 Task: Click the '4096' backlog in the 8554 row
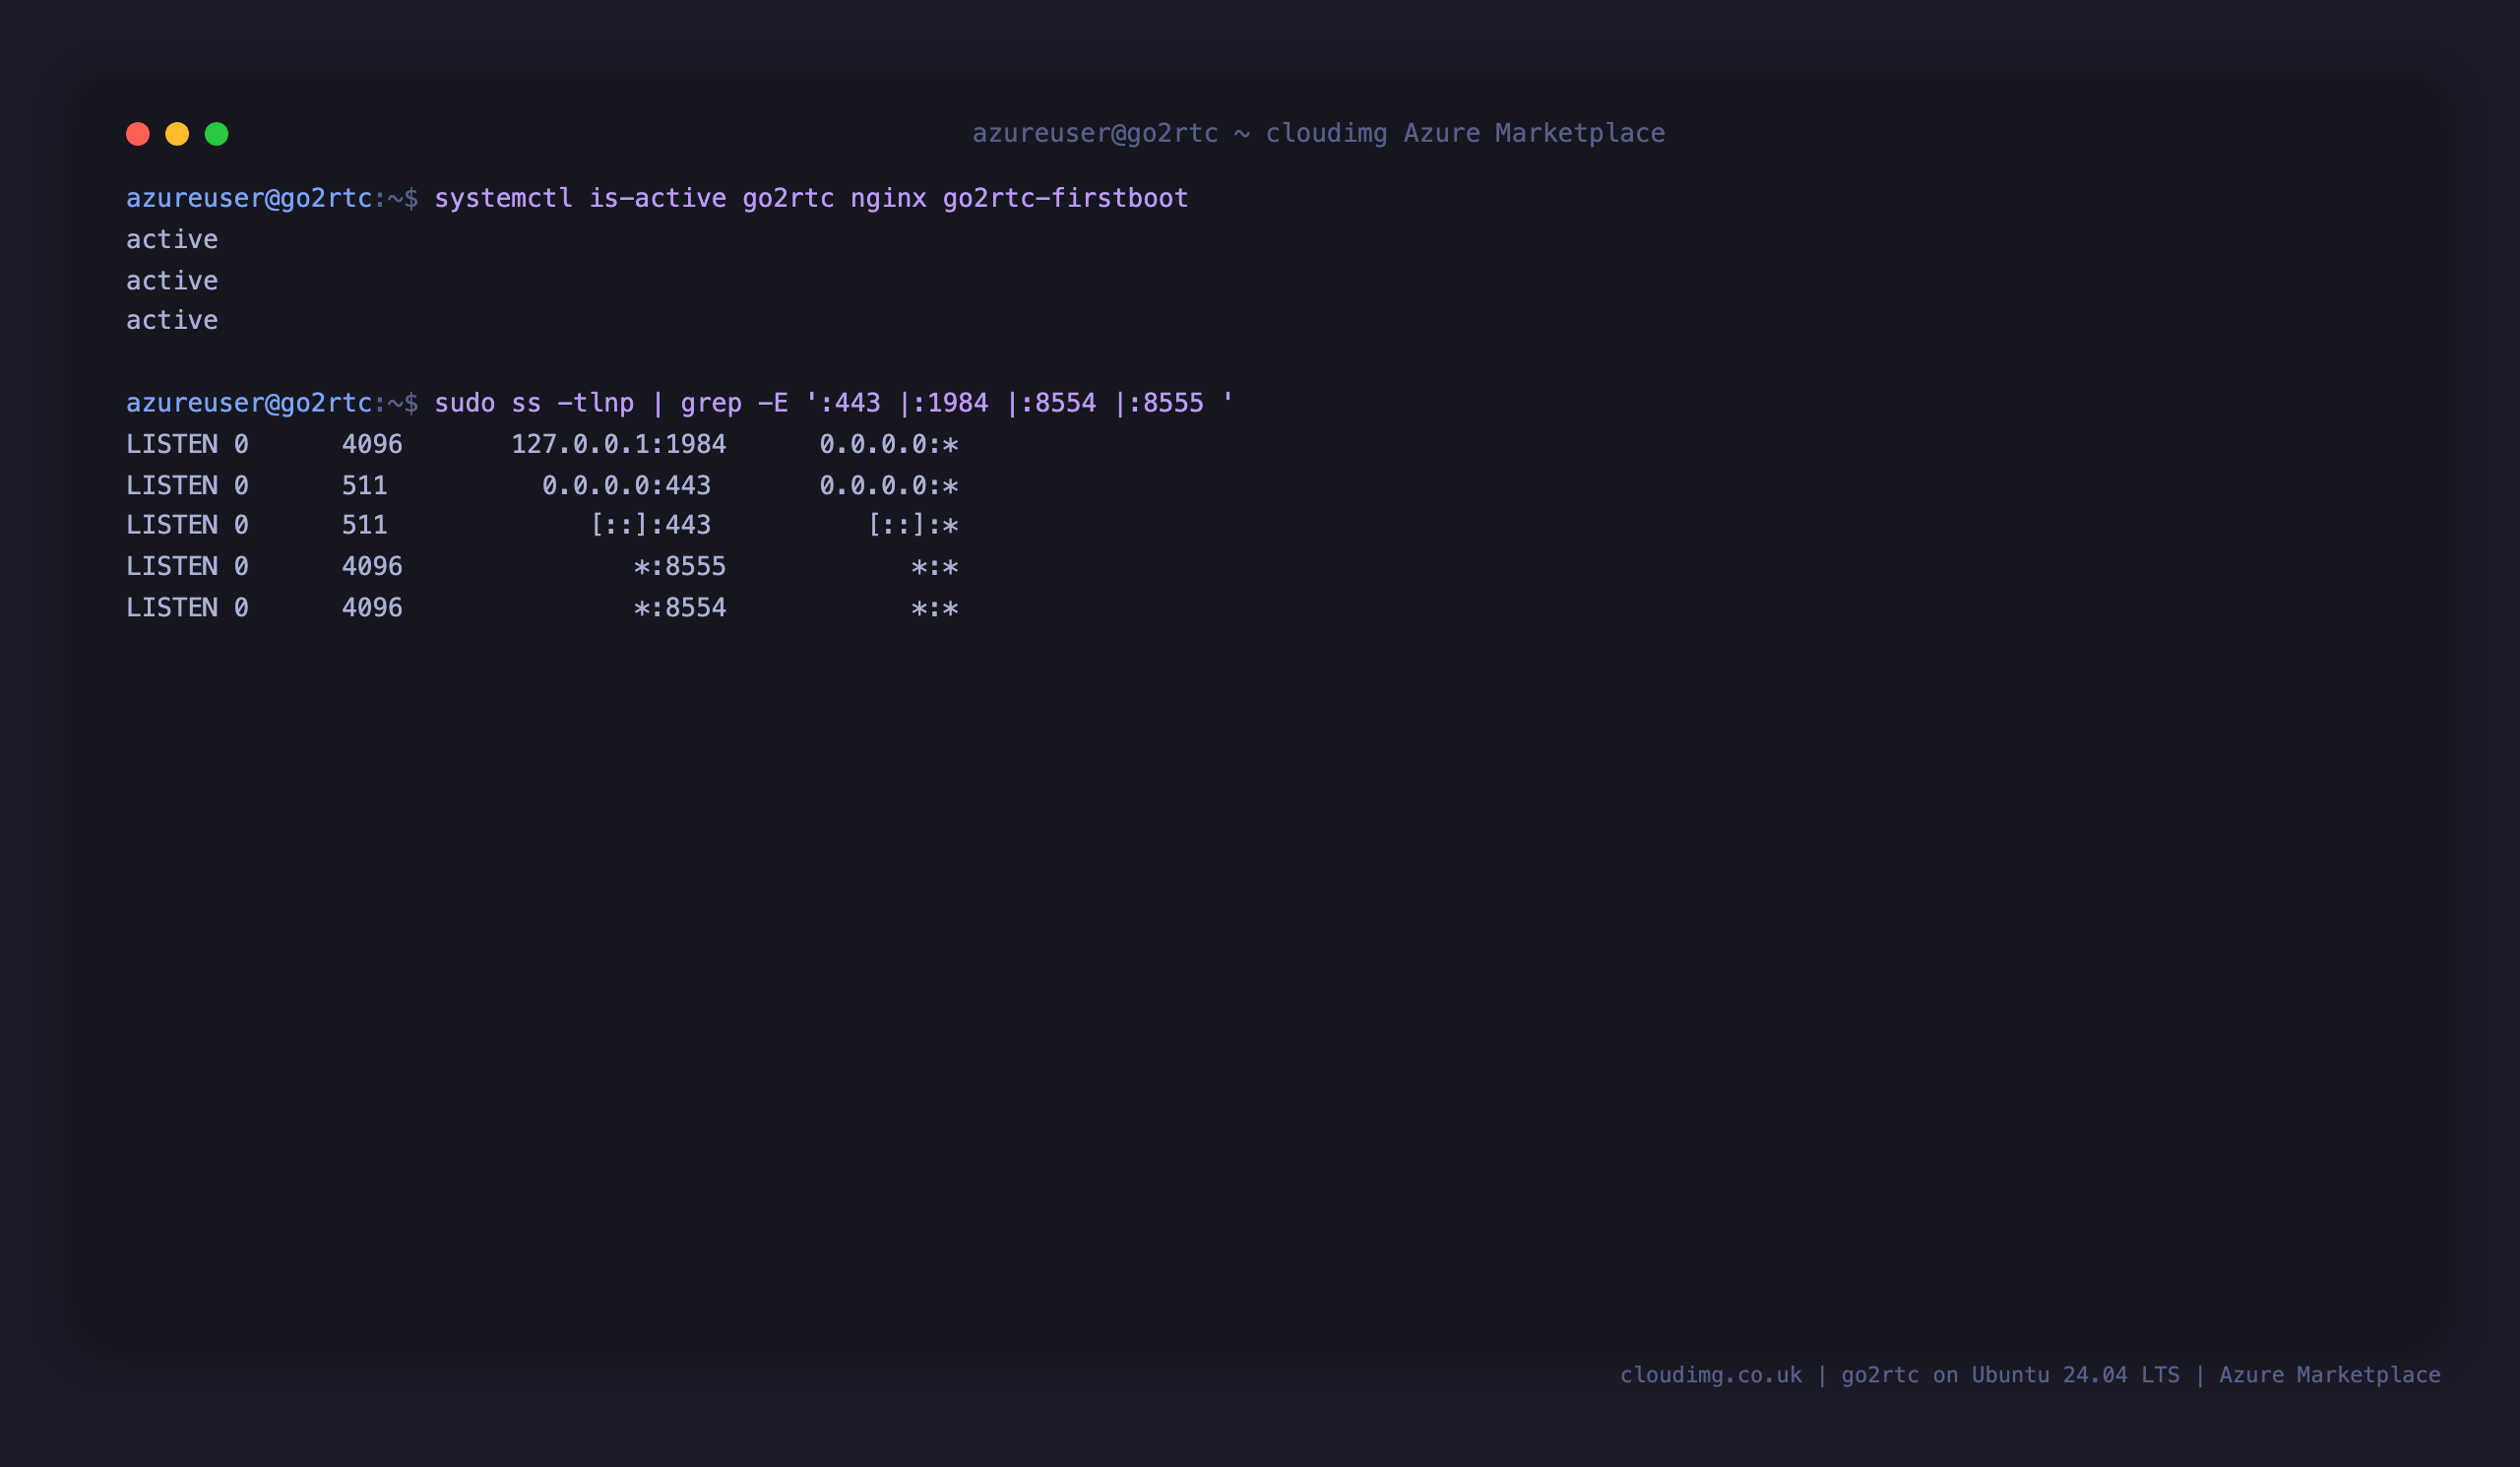(x=372, y=608)
